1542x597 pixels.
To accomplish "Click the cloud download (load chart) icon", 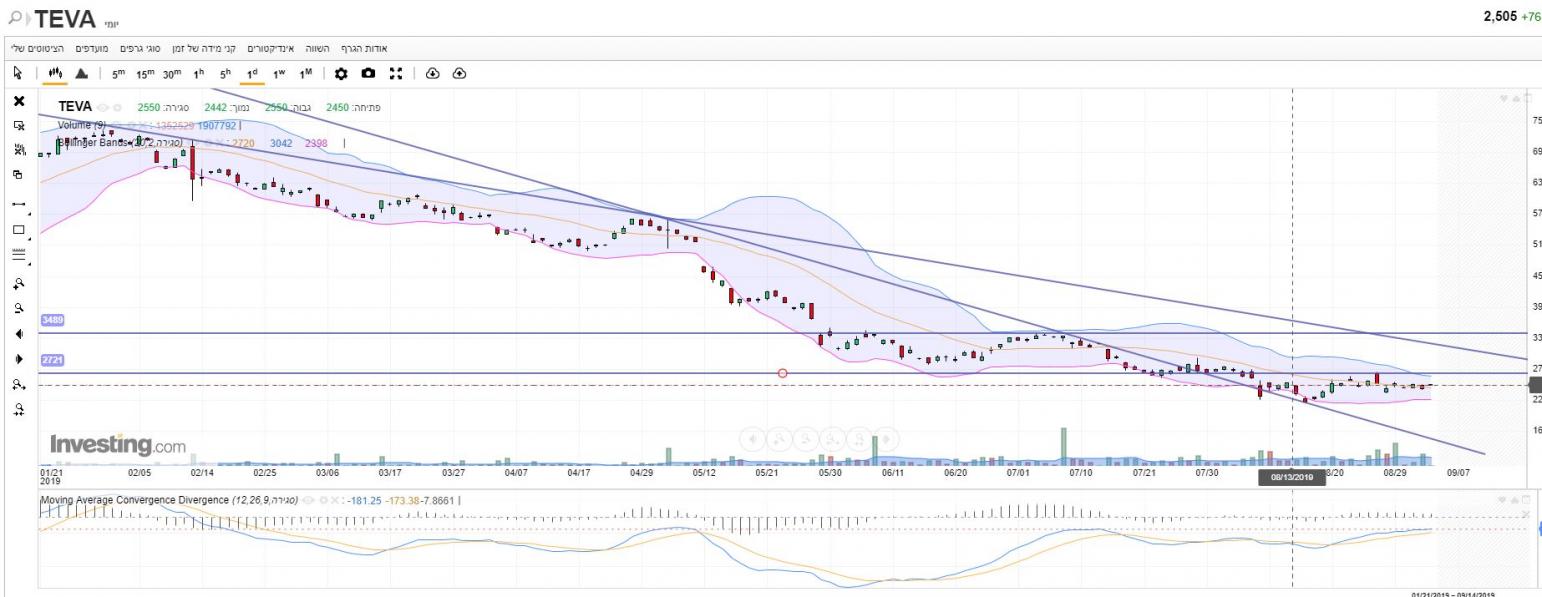I will [432, 74].
